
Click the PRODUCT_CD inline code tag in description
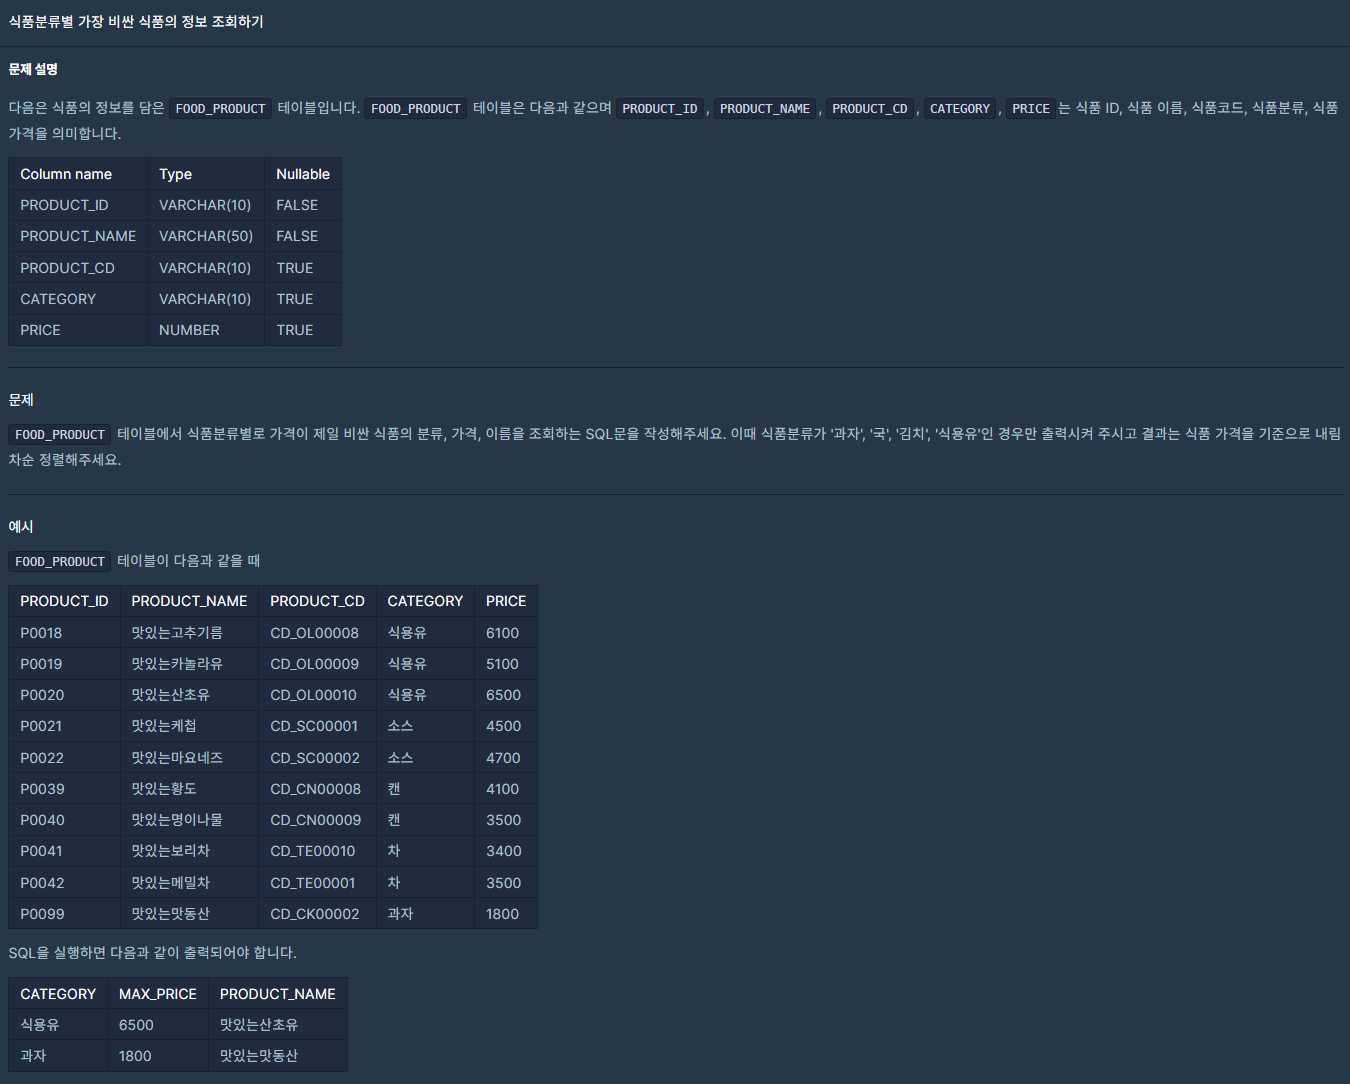869,108
